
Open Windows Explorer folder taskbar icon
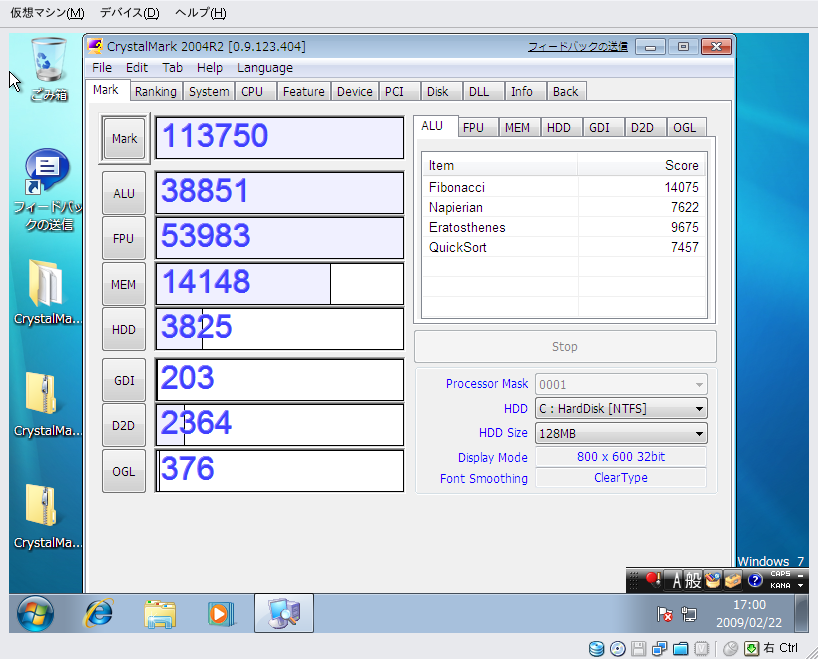click(159, 613)
